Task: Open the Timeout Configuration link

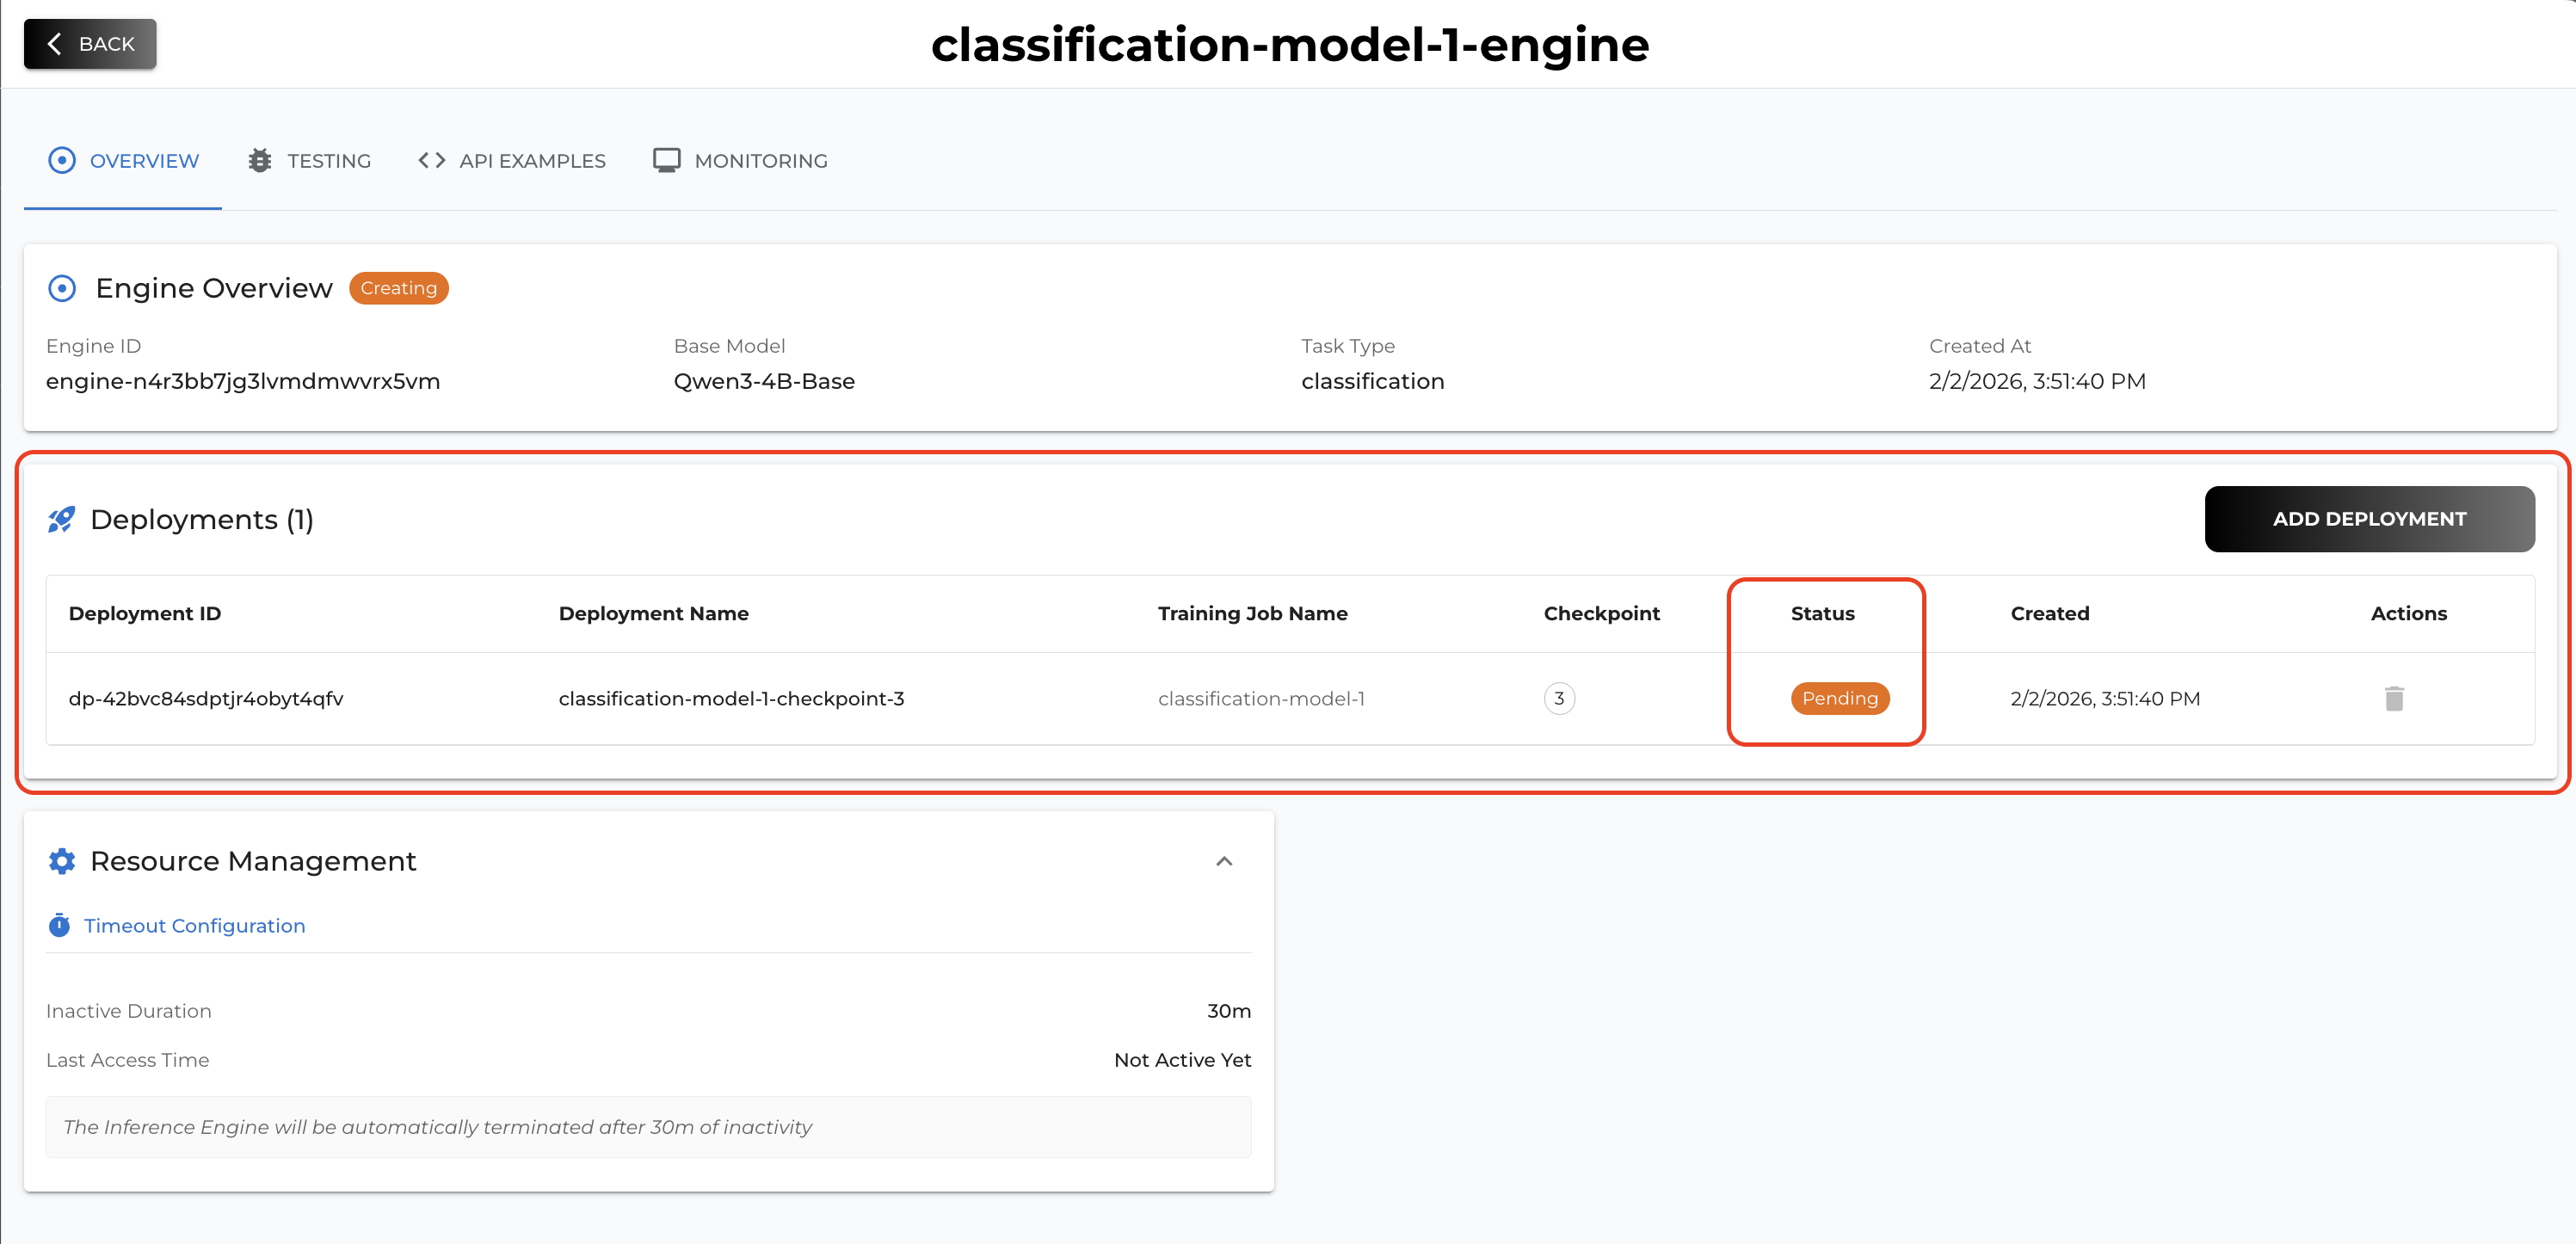Action: coord(194,925)
